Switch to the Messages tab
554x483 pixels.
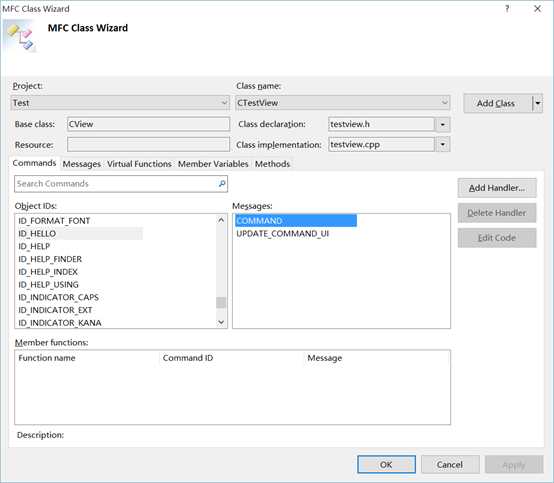(82, 164)
